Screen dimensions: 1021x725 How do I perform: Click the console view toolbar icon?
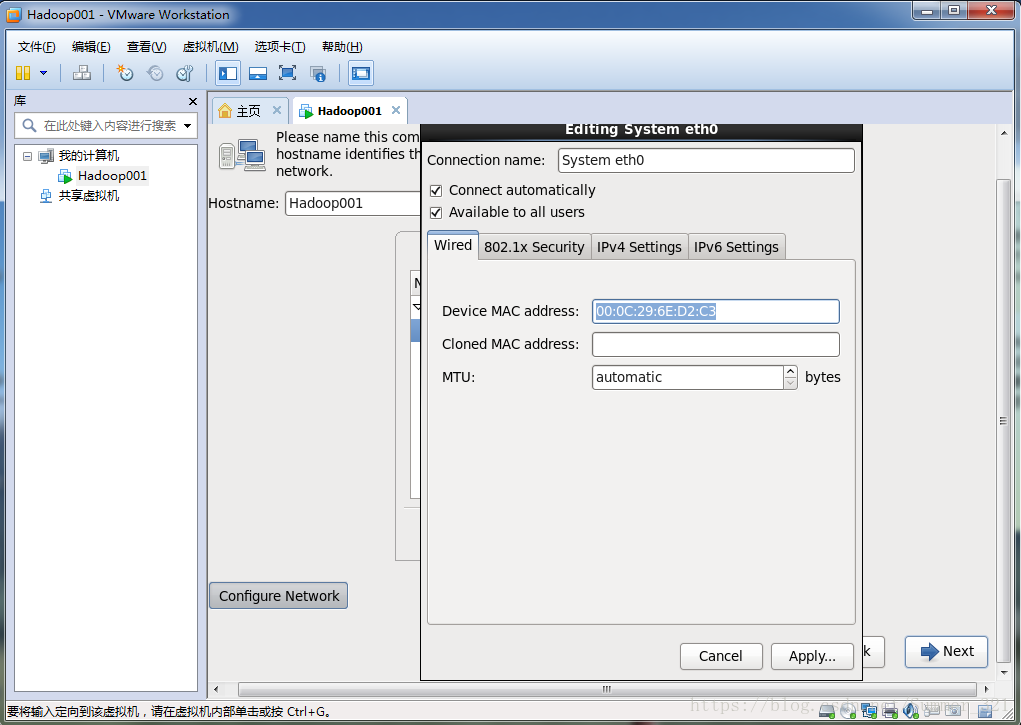(x=361, y=73)
